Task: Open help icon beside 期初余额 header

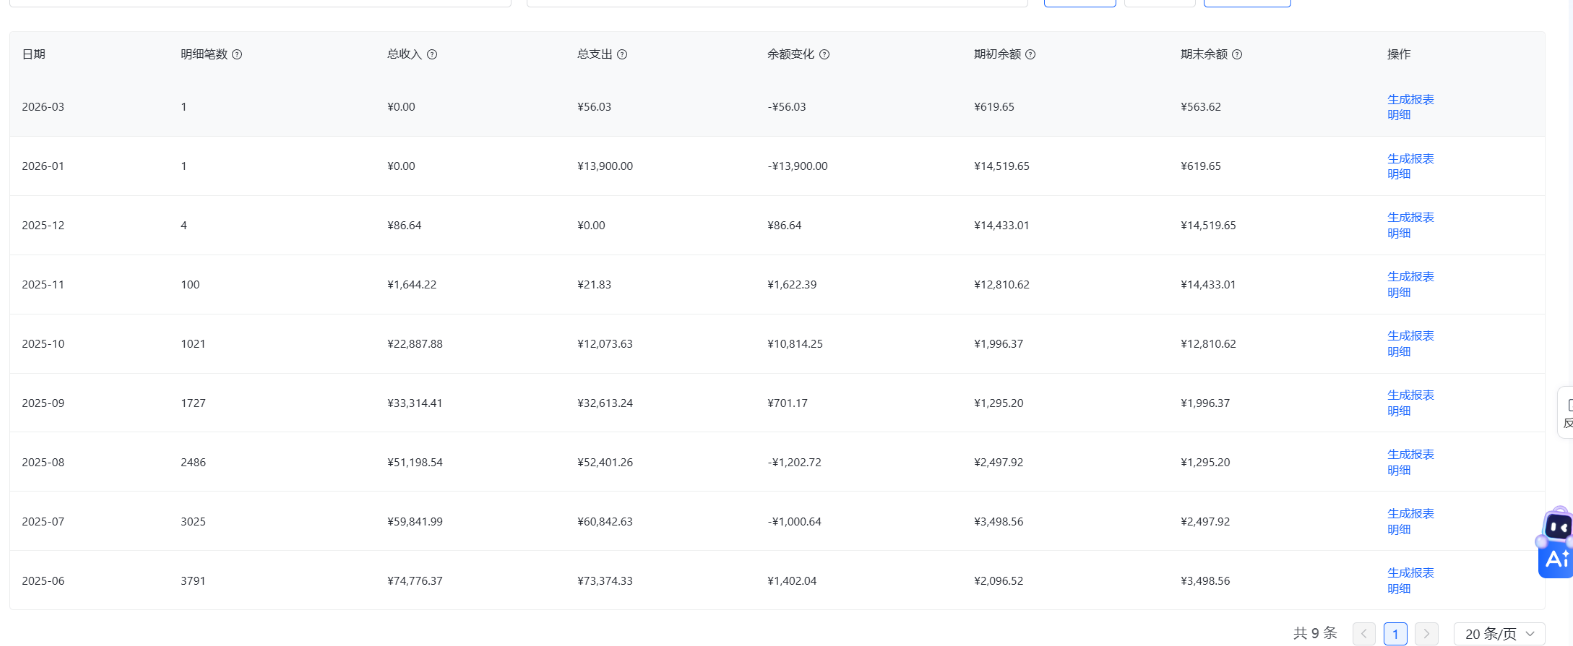Action: (1030, 55)
